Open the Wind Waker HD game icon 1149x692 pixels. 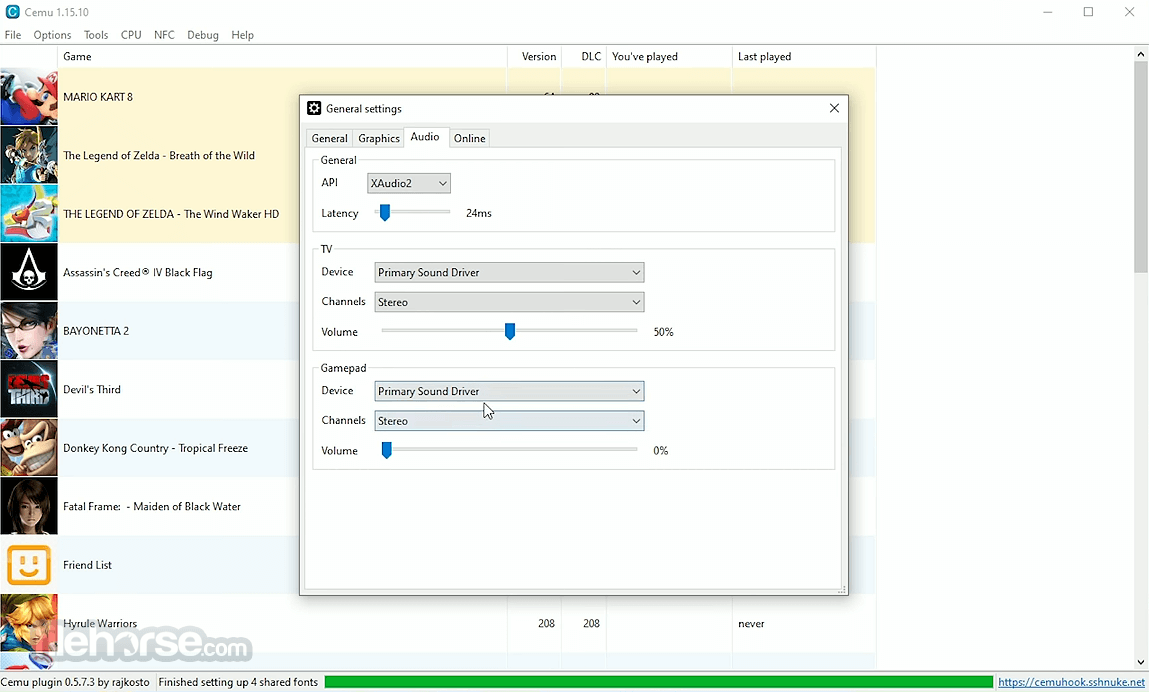(29, 214)
